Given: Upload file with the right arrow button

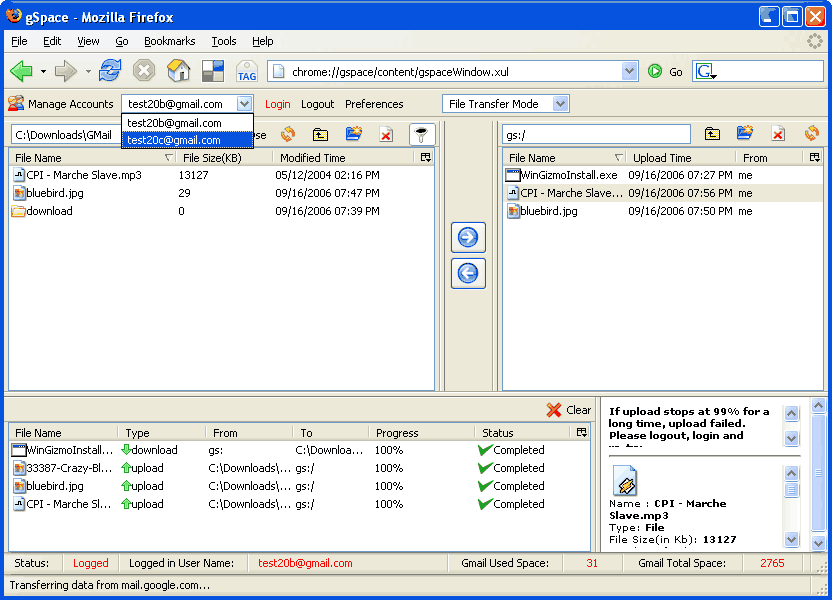Looking at the screenshot, I should (468, 238).
